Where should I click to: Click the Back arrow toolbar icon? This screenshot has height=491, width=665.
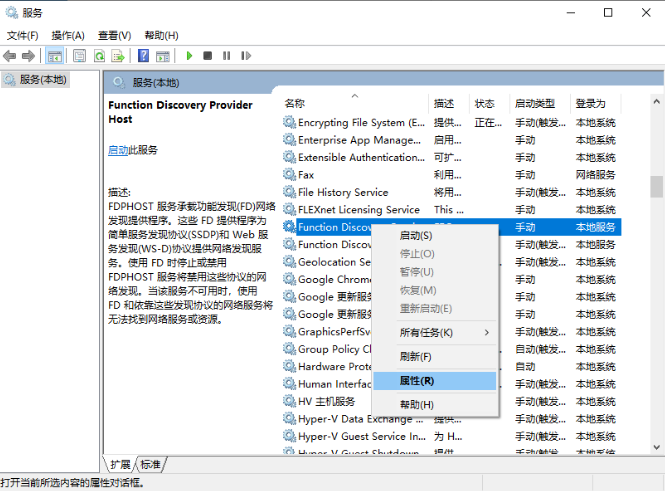(9, 56)
